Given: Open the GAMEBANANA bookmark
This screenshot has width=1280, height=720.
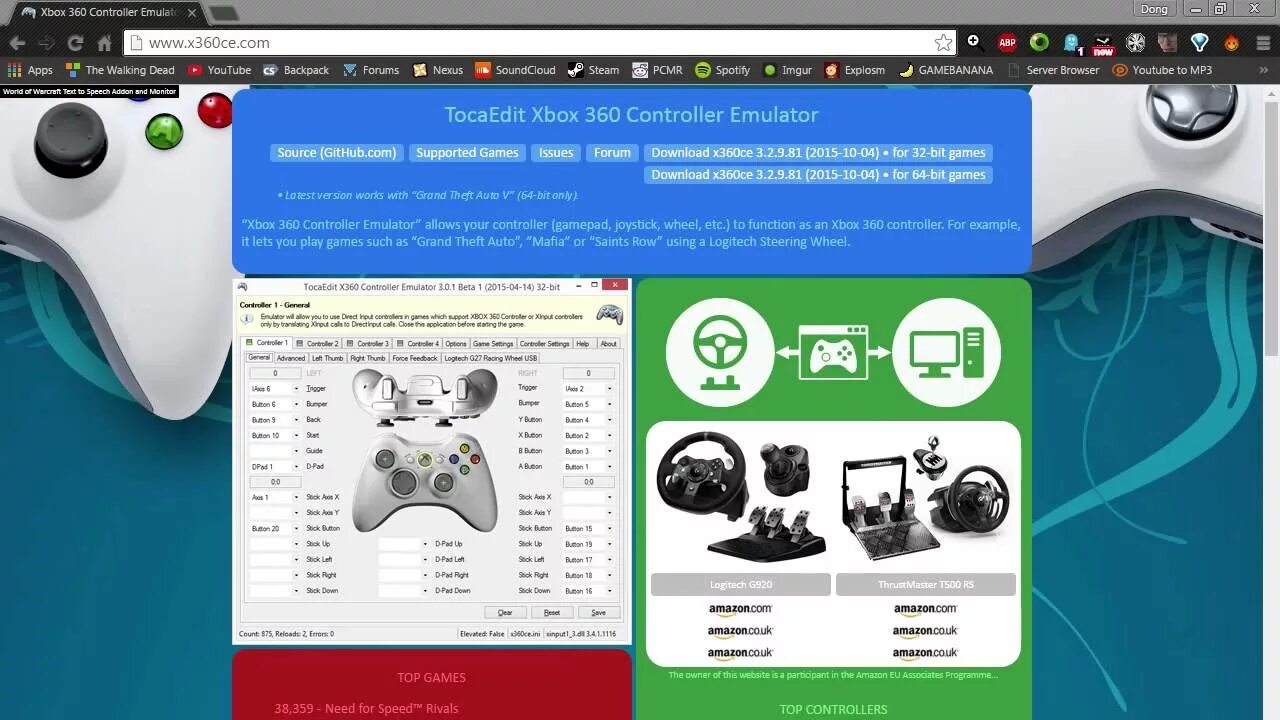Looking at the screenshot, I should point(946,70).
